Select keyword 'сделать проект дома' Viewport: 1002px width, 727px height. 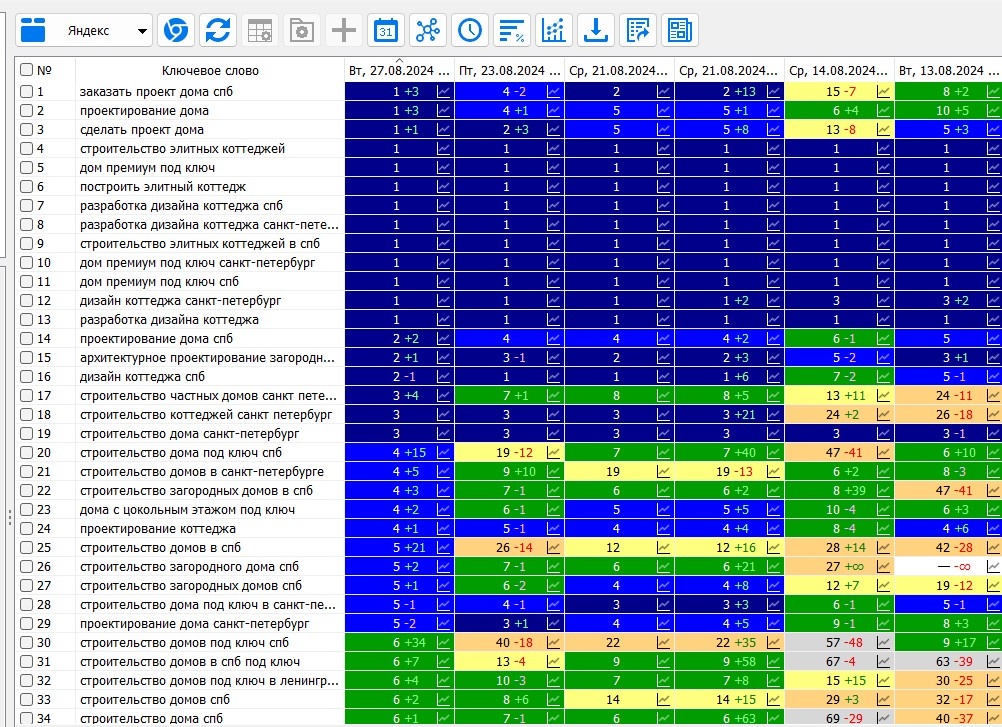pos(142,130)
